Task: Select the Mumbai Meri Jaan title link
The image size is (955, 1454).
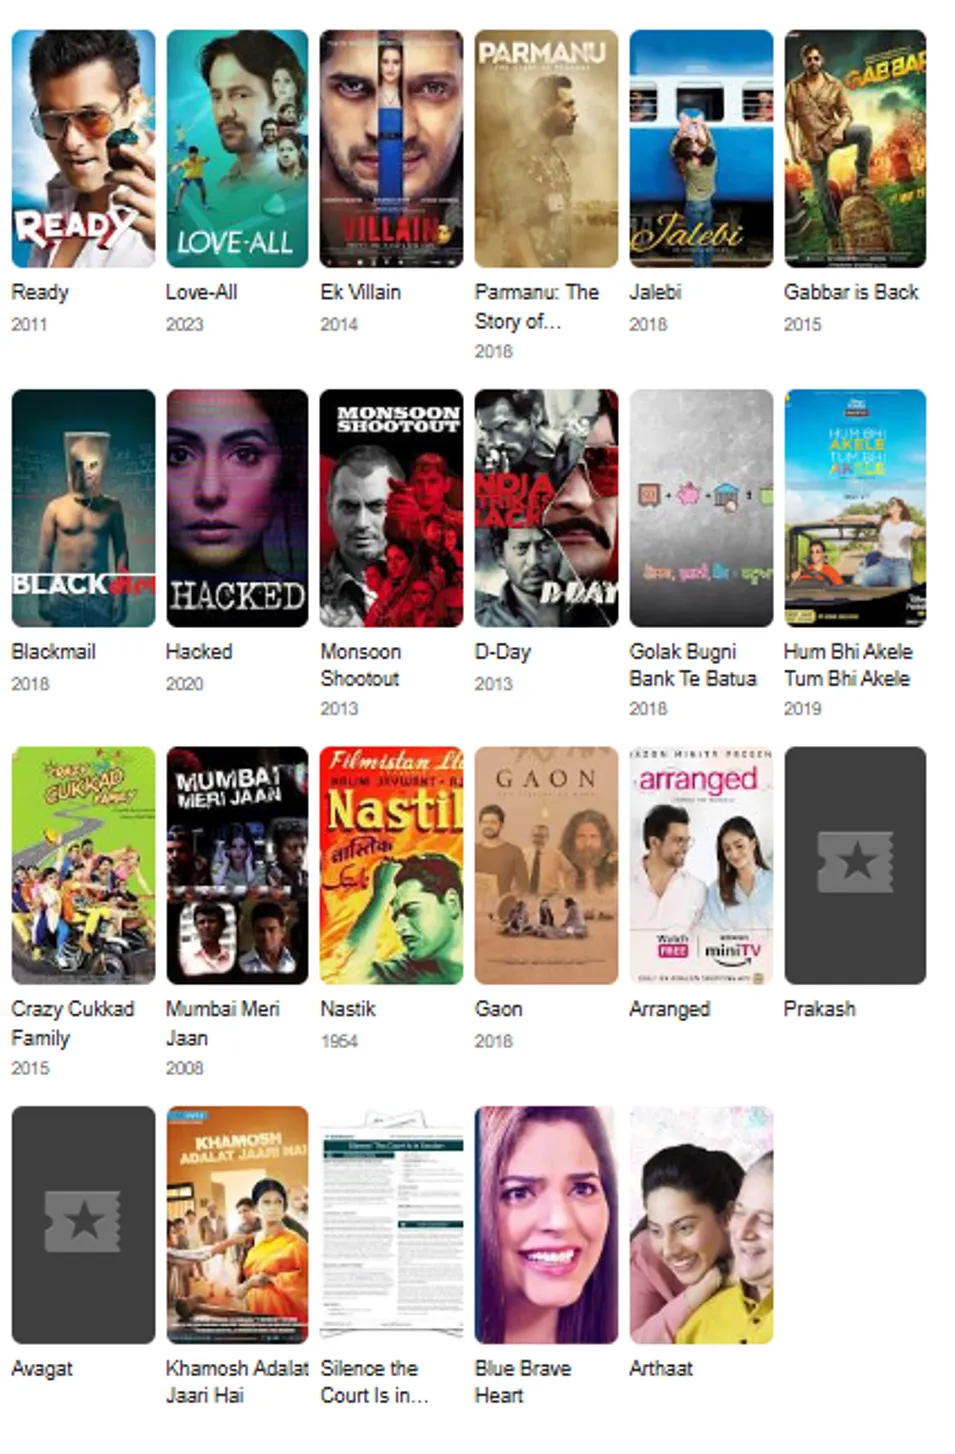Action: pyautogui.click(x=222, y=1023)
